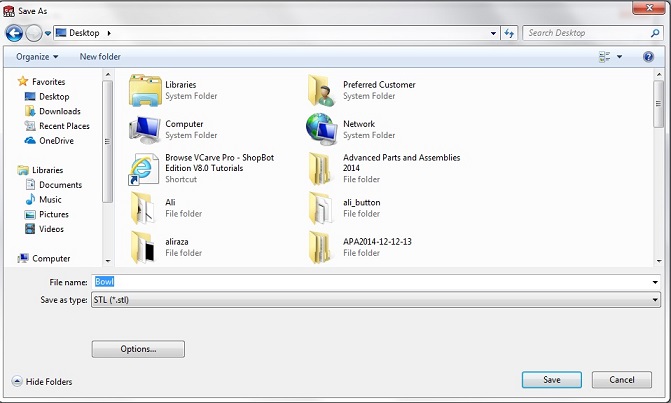Click navigation pane scroll down arrow

pyautogui.click(x=107, y=261)
